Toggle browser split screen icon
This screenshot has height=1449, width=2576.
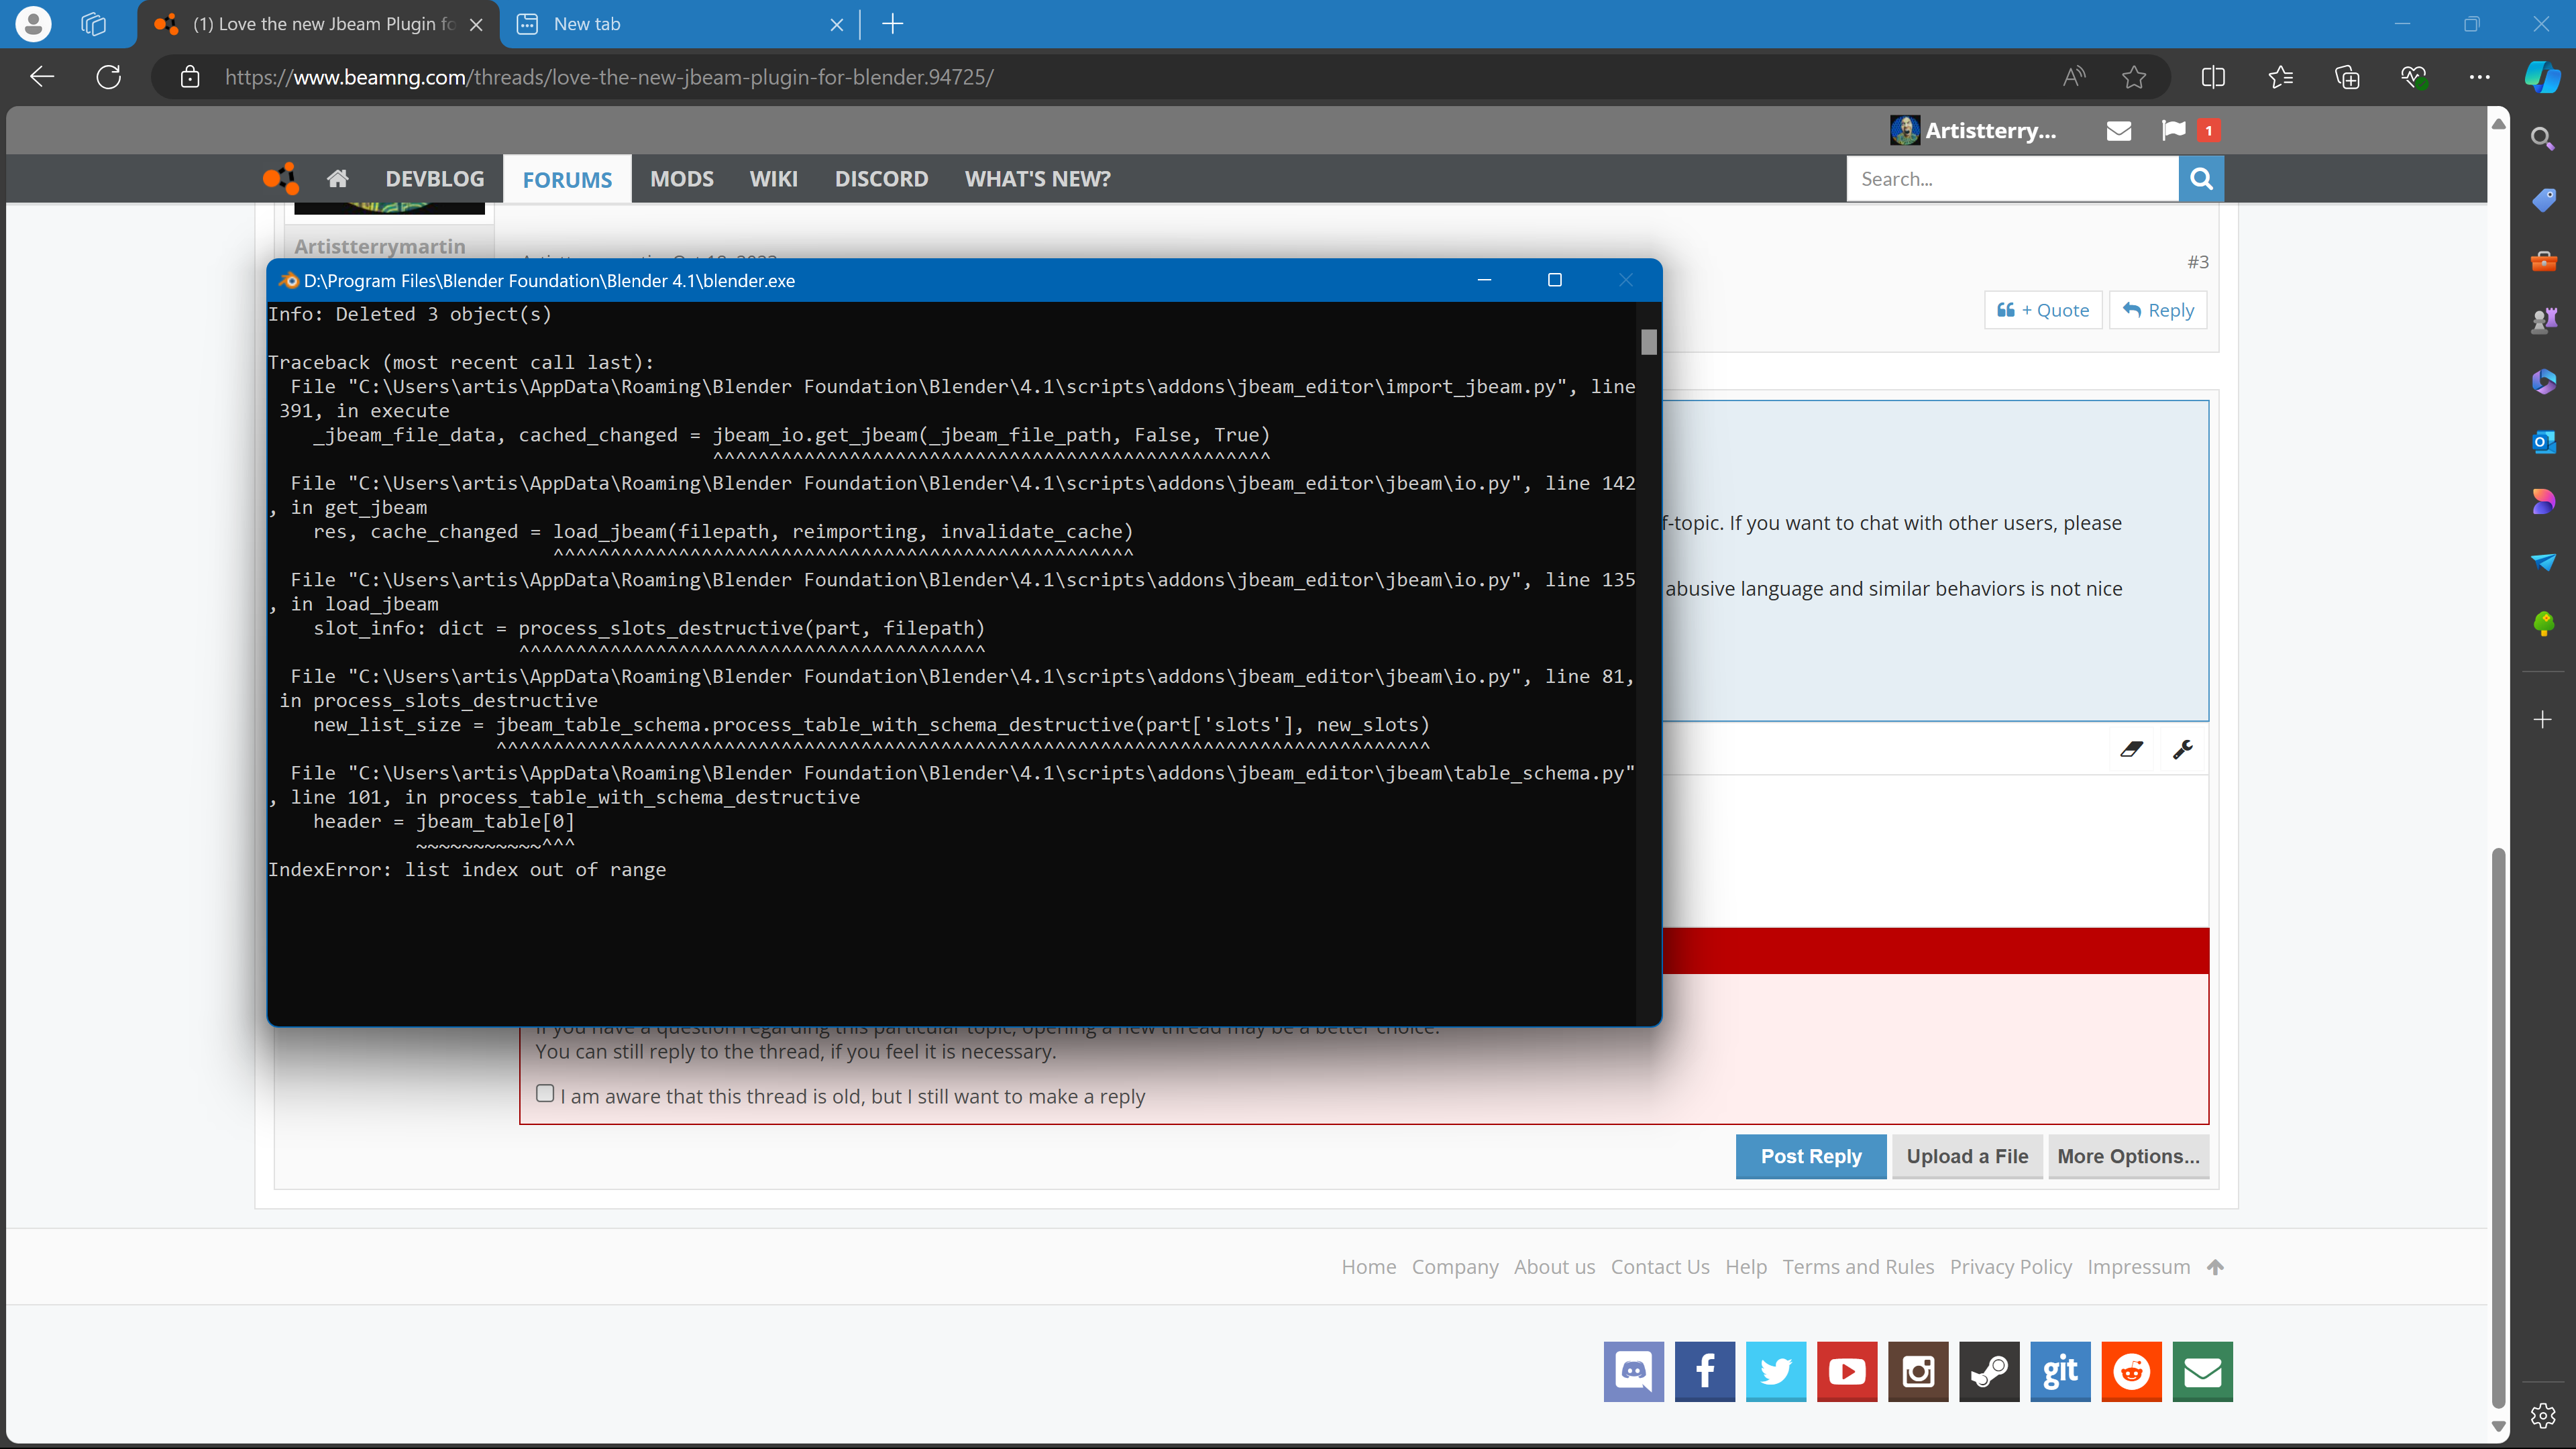pos(2213,77)
